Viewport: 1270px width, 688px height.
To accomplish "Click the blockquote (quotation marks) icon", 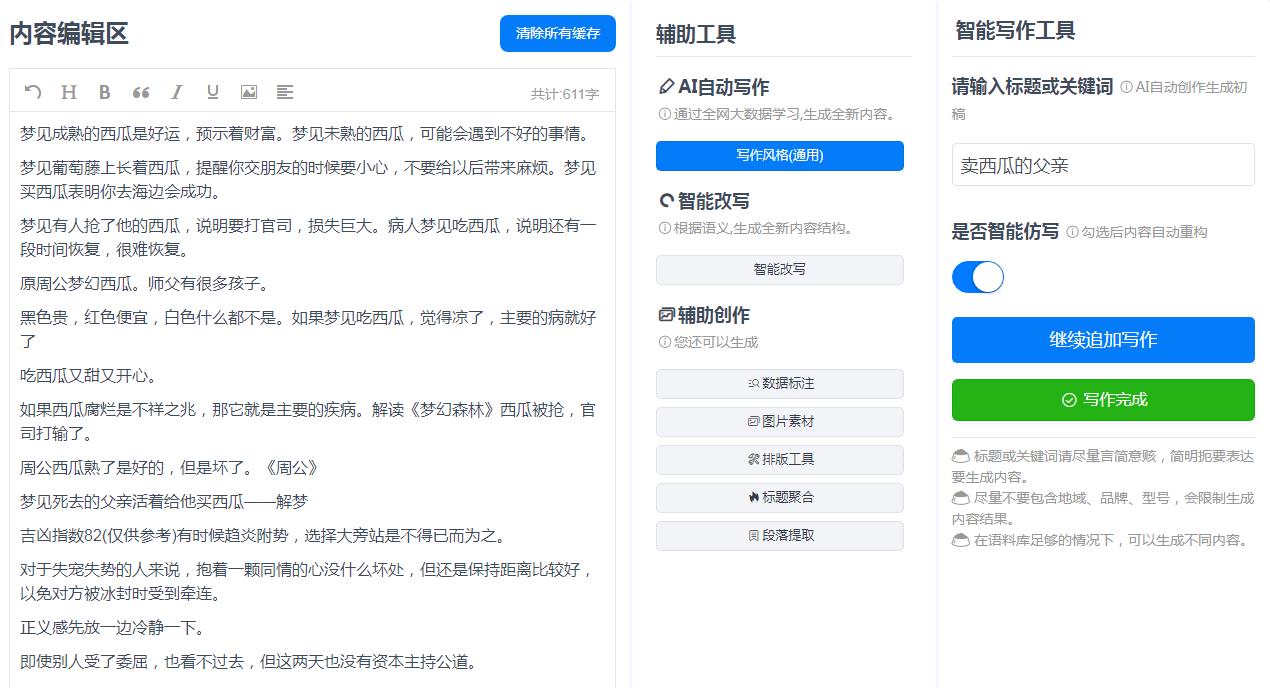I will [x=140, y=92].
